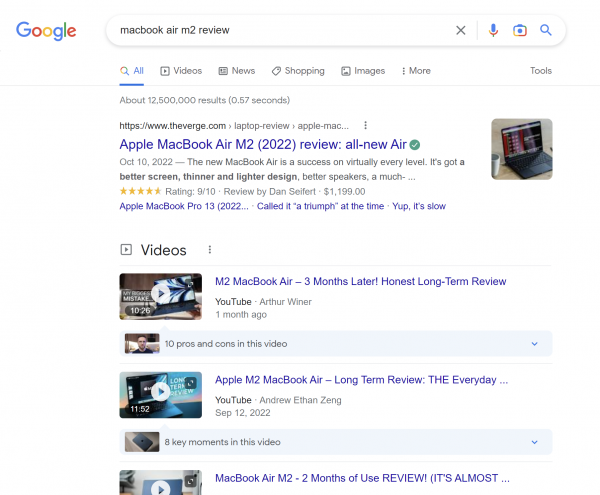600x495 pixels.
Task: Click the 1 month ago text
Action: pos(241,314)
